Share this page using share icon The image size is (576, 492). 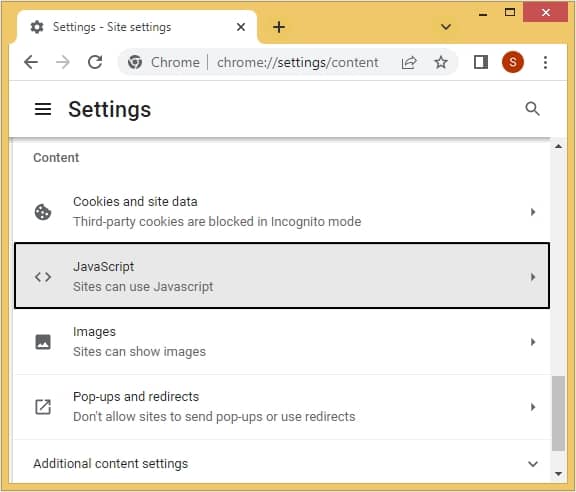(409, 62)
